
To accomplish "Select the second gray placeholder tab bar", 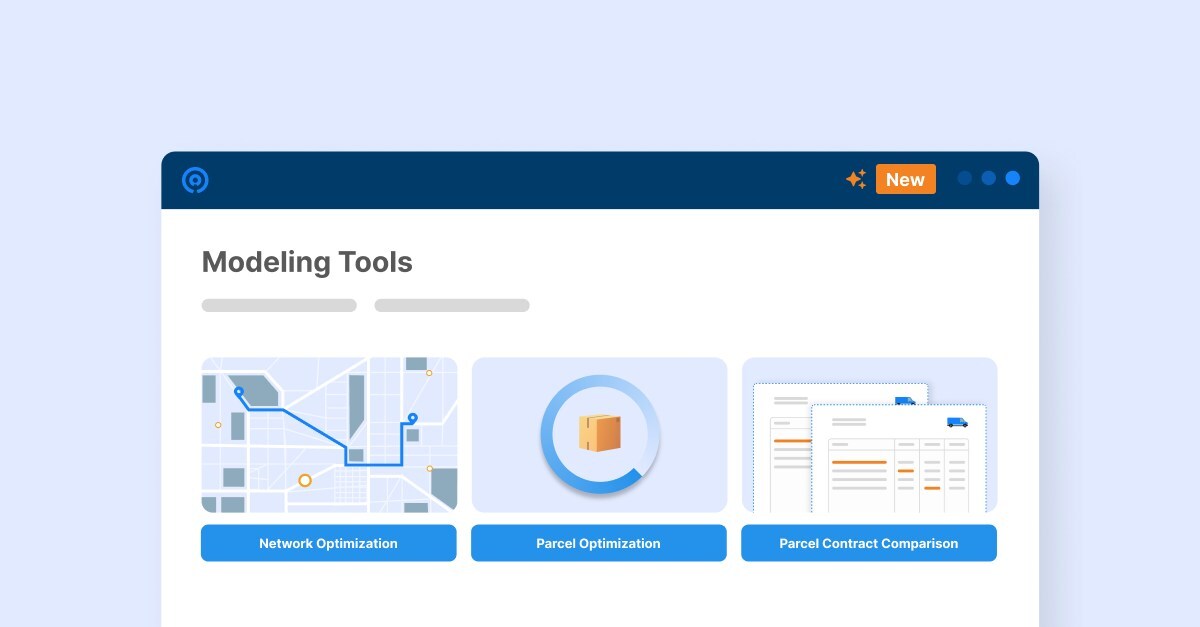I will (x=452, y=305).
